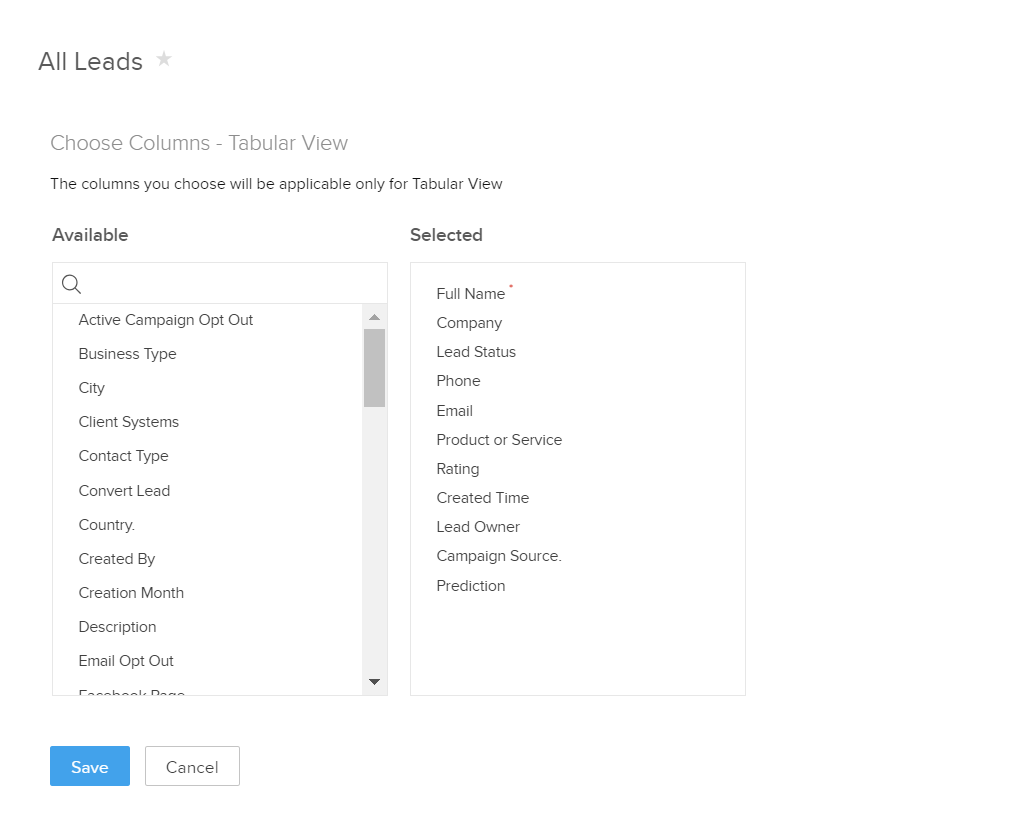
Task: Select Email Opt Out in Available list
Action: coord(127,661)
